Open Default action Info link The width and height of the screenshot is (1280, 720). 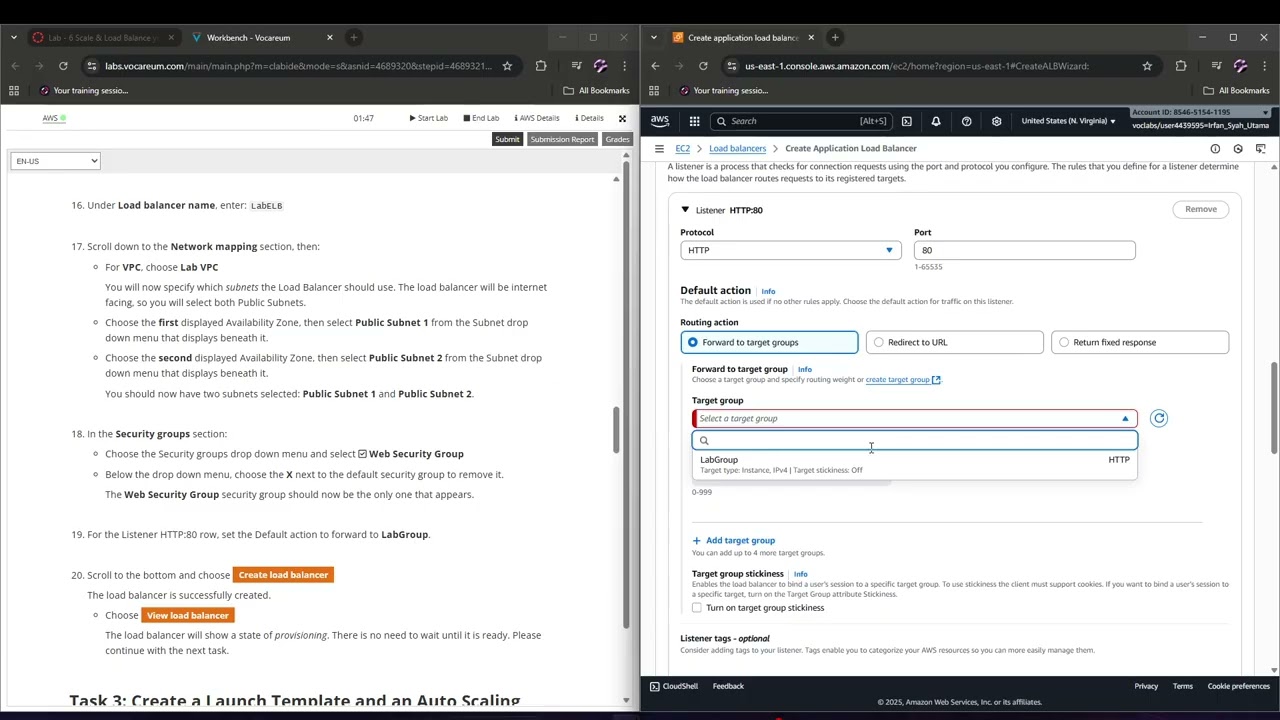coord(768,291)
